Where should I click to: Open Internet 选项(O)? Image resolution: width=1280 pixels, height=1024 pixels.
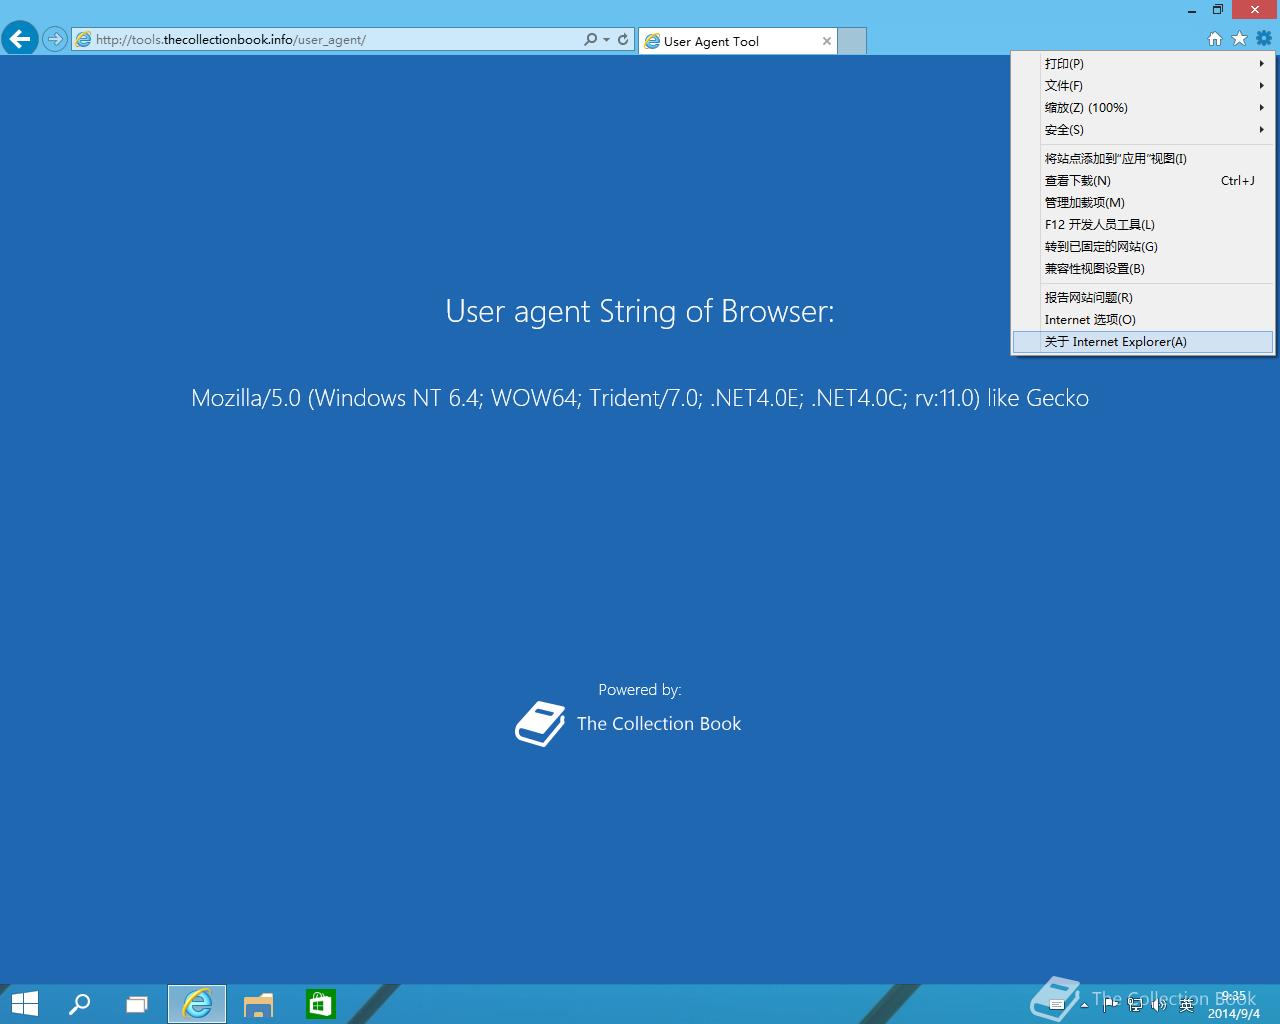point(1143,319)
